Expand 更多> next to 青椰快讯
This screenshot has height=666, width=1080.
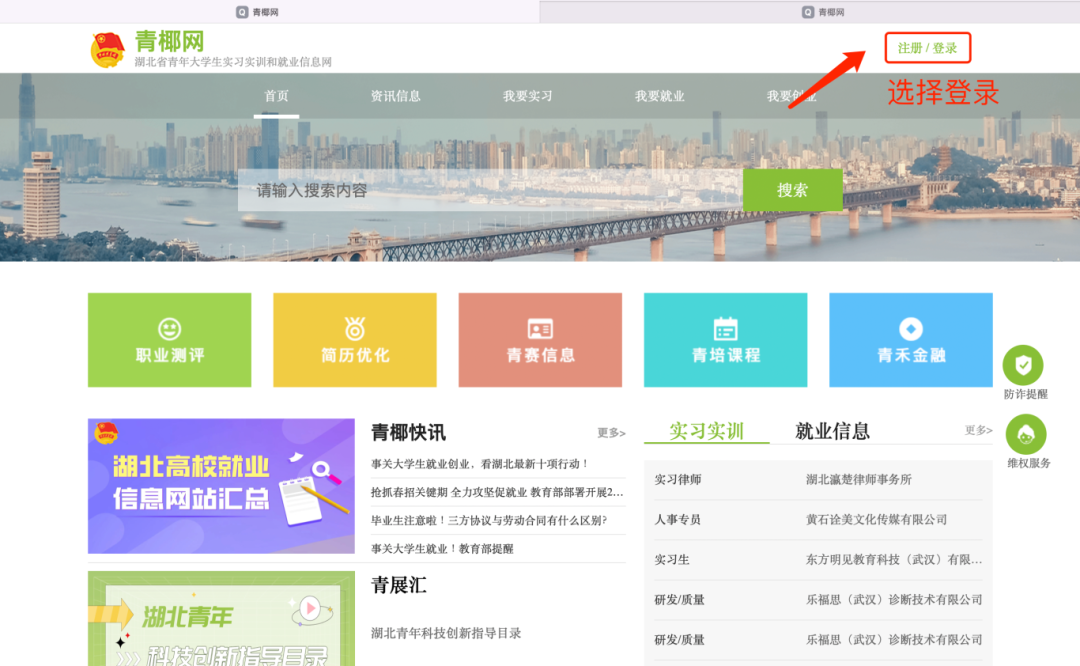tap(611, 433)
